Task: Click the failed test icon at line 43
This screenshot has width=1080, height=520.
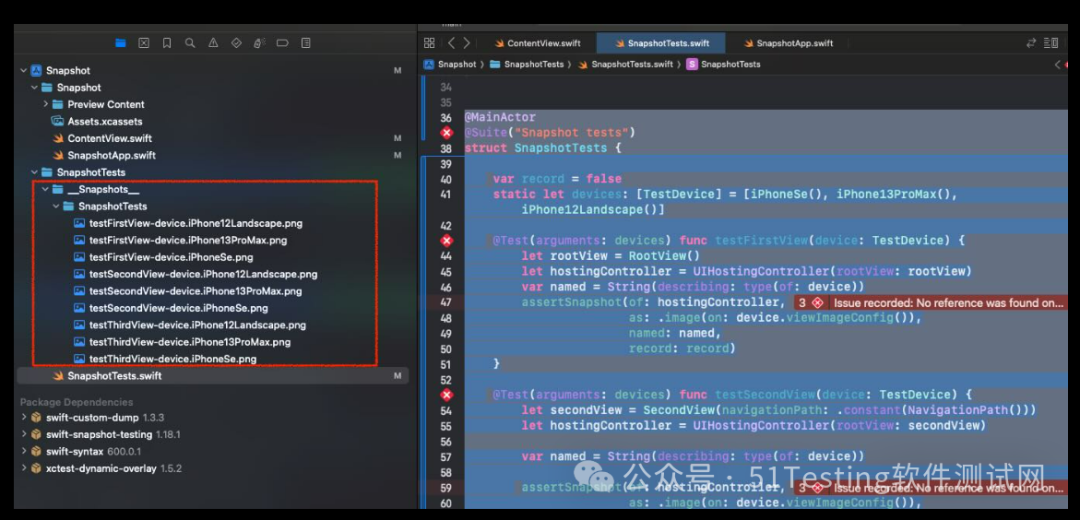Action: coord(447,240)
